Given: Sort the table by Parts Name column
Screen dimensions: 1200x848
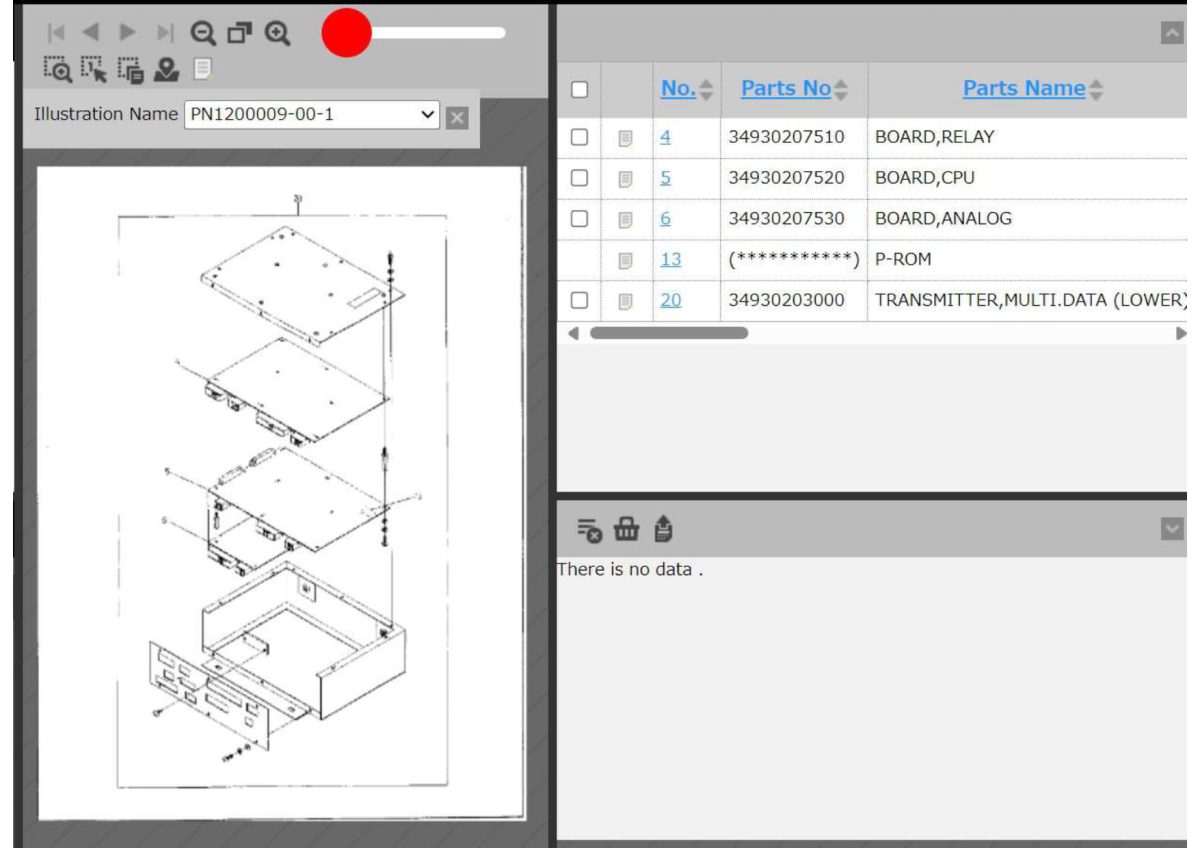Looking at the screenshot, I should (1033, 89).
